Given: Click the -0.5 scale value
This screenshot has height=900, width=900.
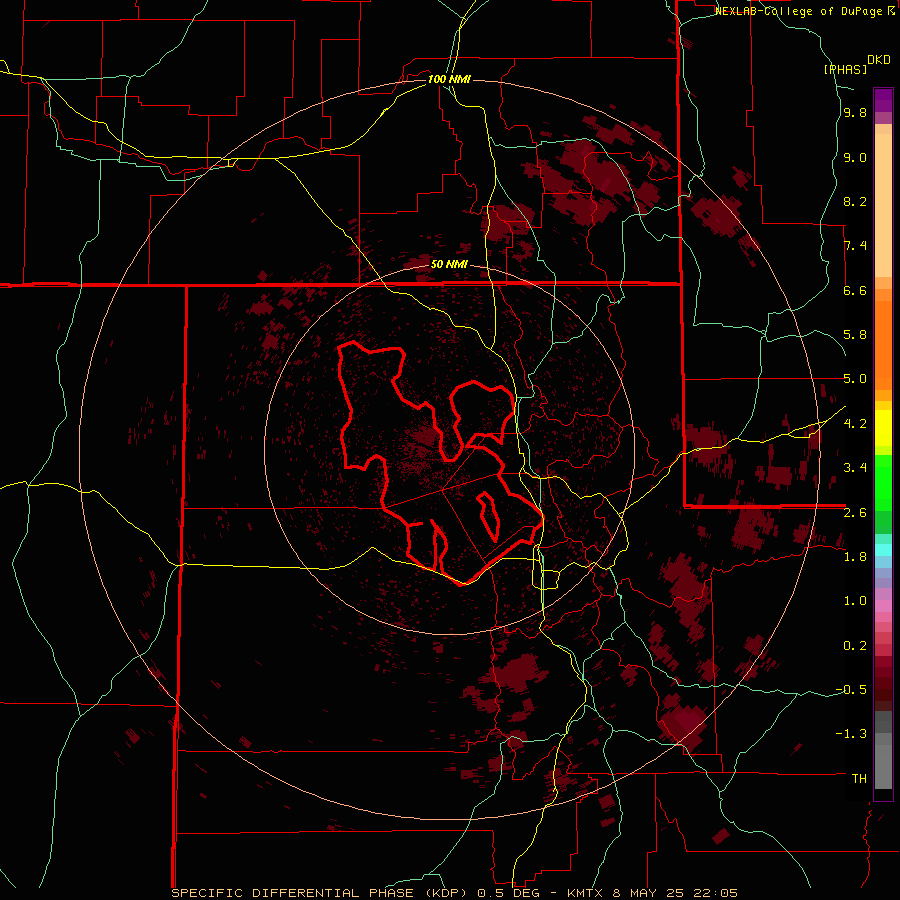Looking at the screenshot, I should click(x=851, y=689).
